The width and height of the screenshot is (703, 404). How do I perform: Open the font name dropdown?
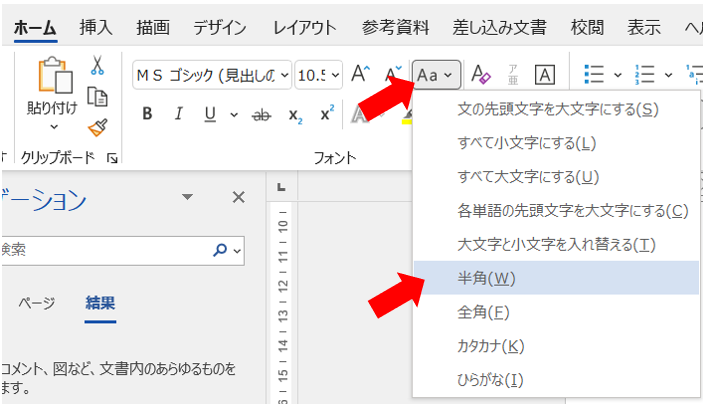coord(285,75)
